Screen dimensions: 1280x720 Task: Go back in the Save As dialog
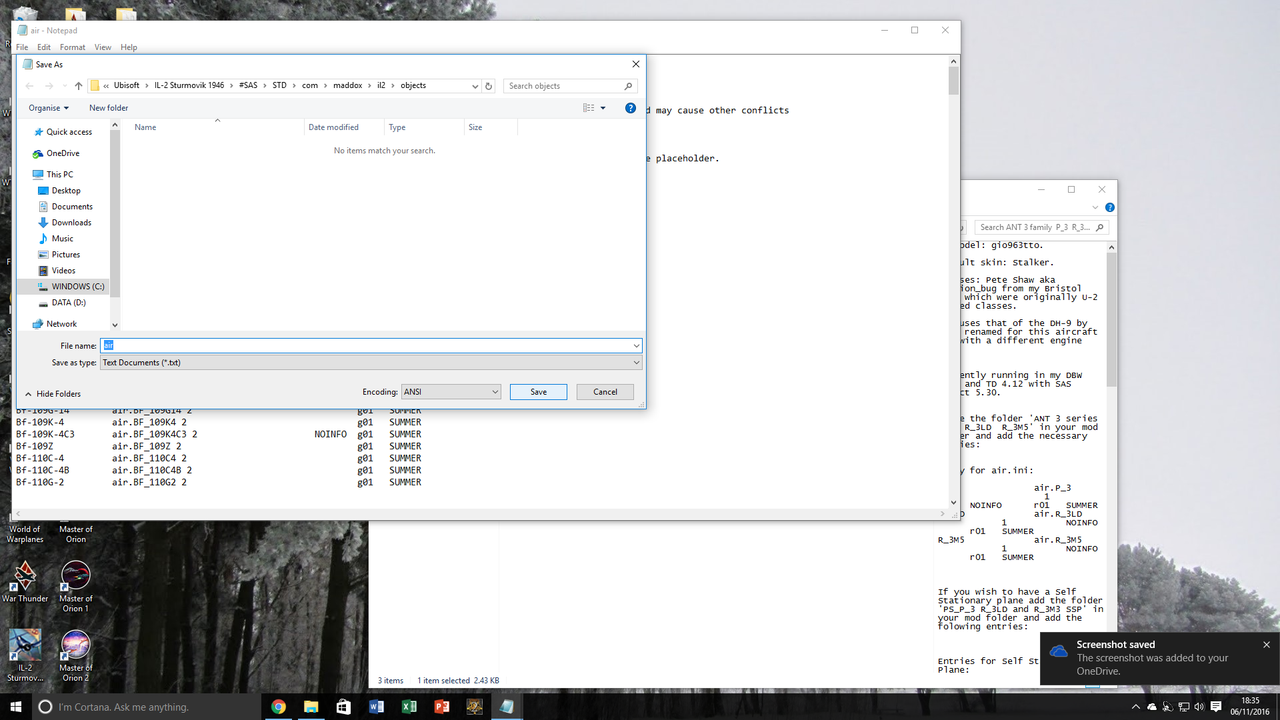pos(30,86)
